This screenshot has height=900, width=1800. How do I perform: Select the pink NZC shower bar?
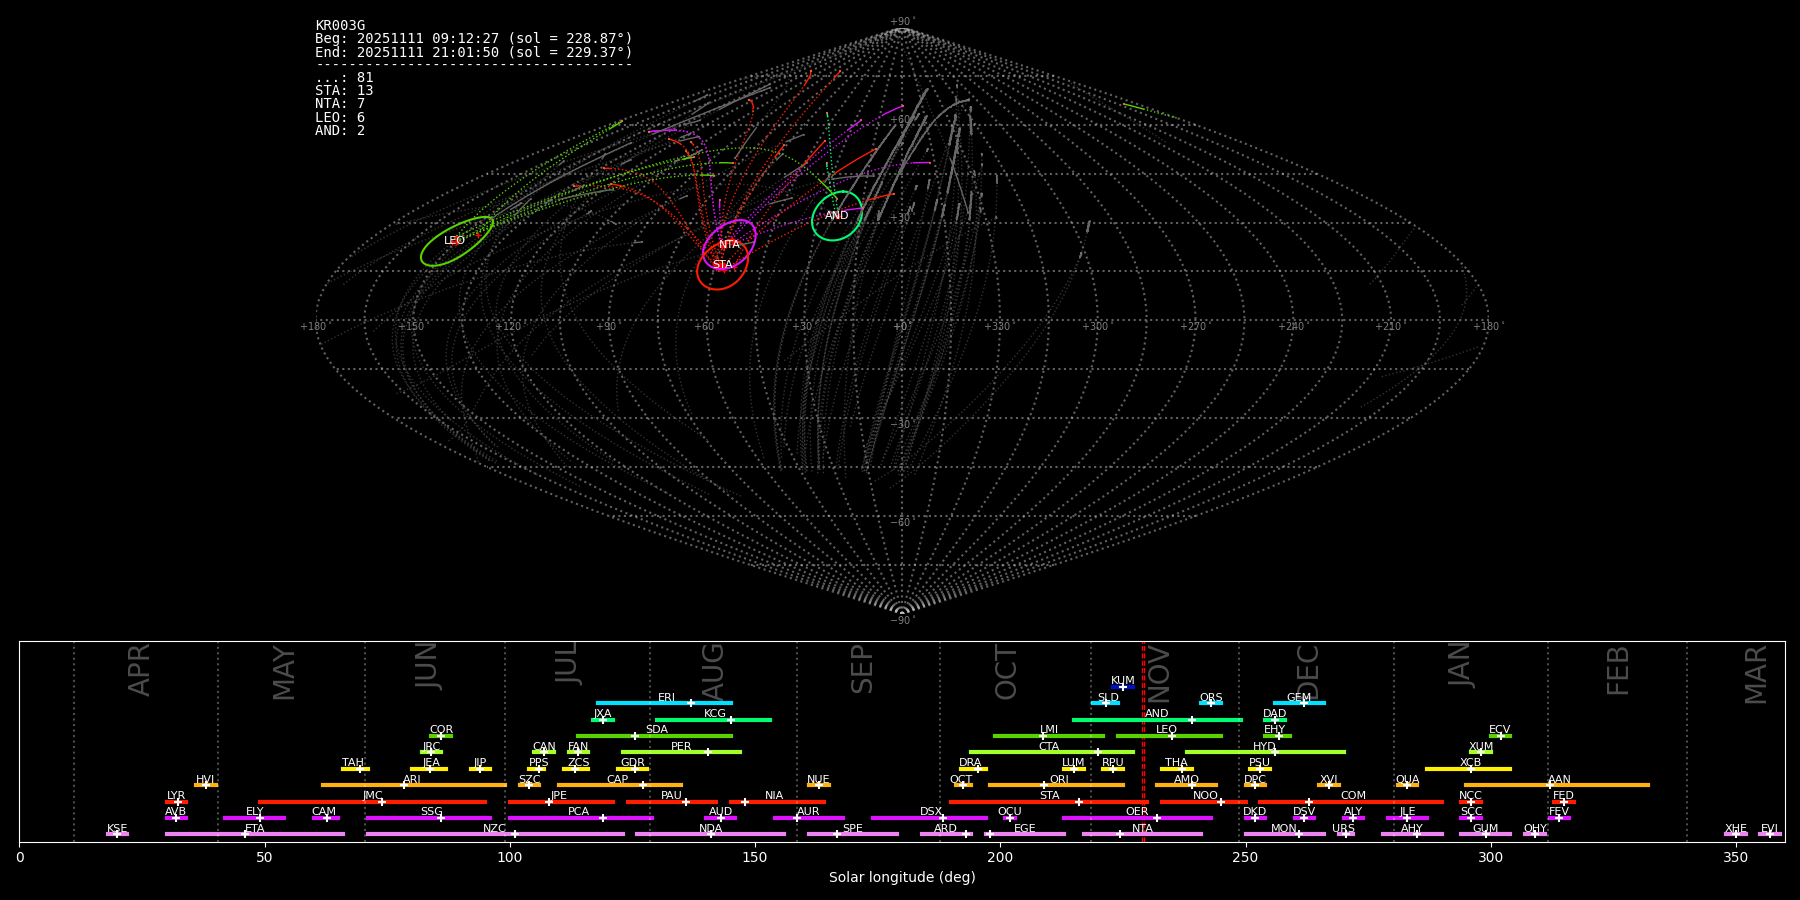(560, 834)
